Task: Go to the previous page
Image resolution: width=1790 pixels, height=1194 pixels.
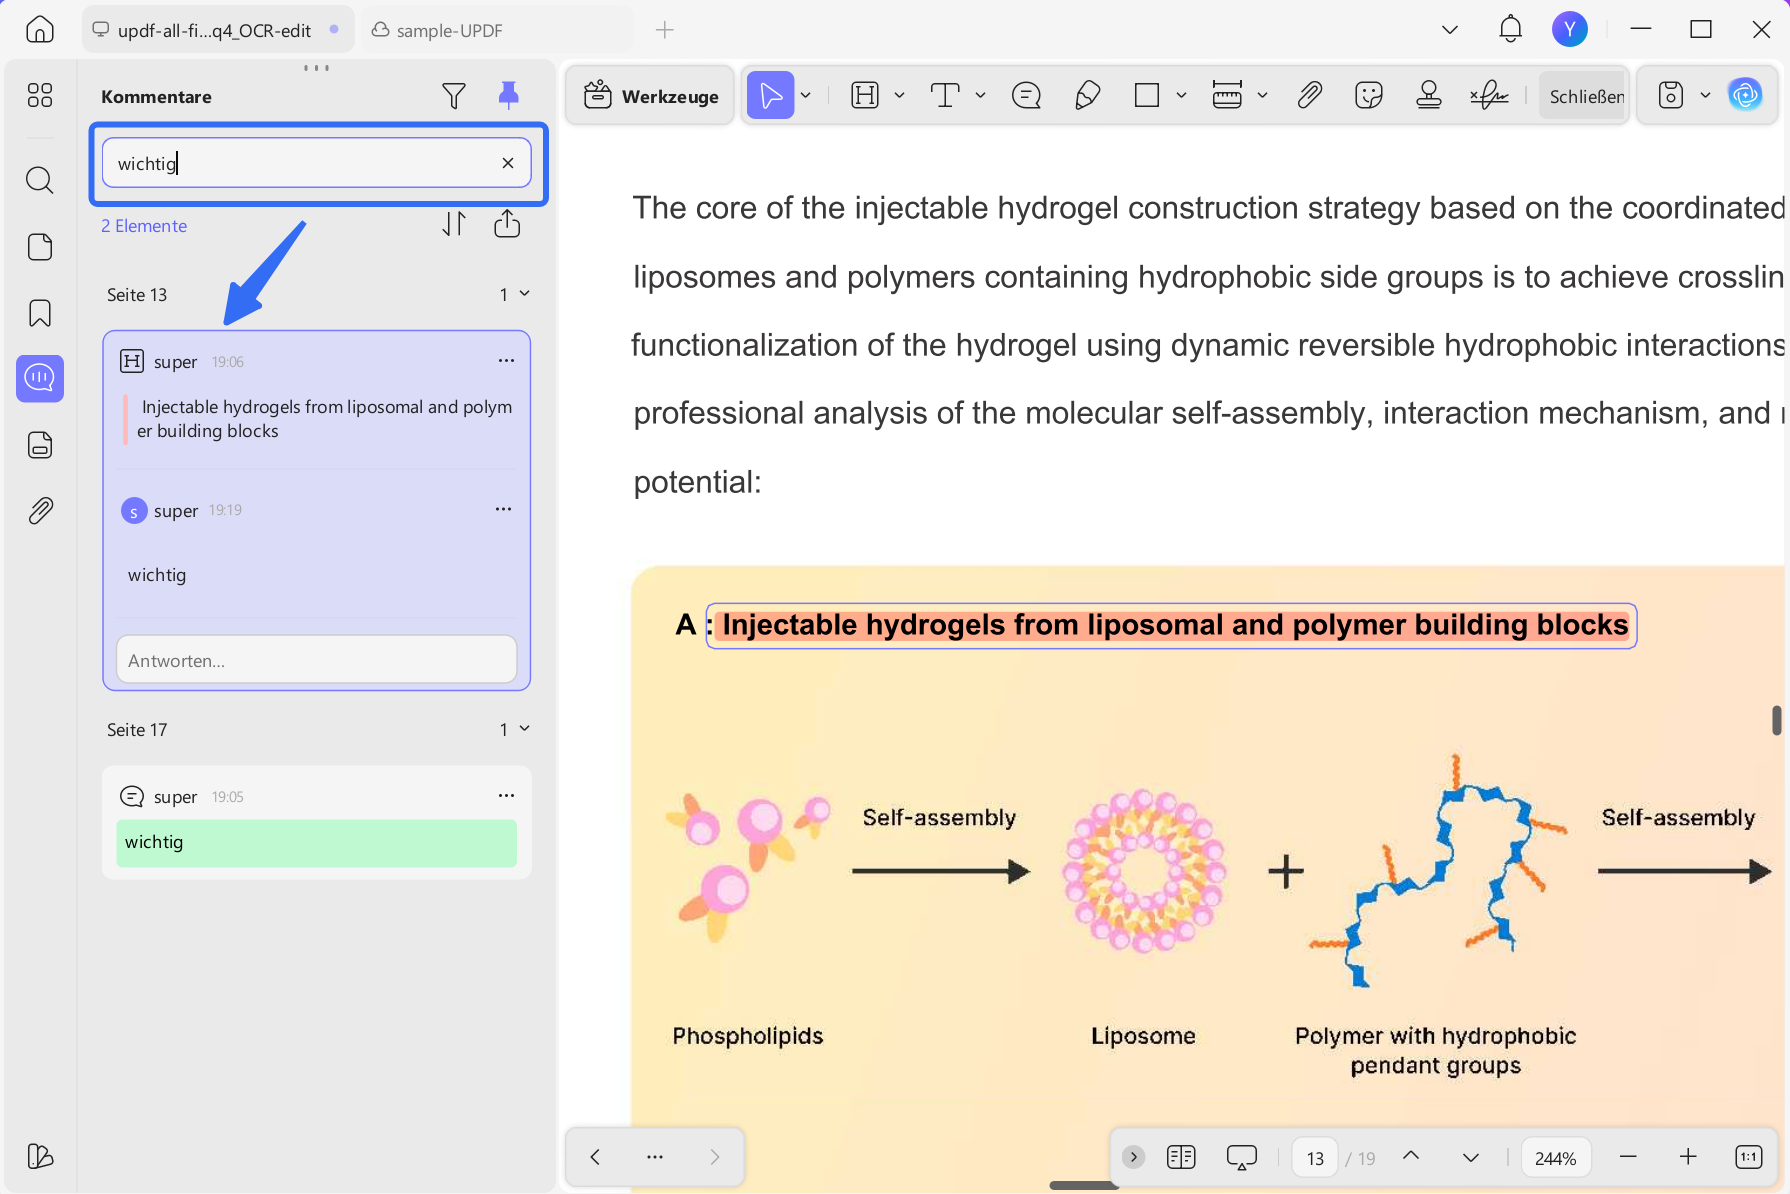Action: [1411, 1156]
